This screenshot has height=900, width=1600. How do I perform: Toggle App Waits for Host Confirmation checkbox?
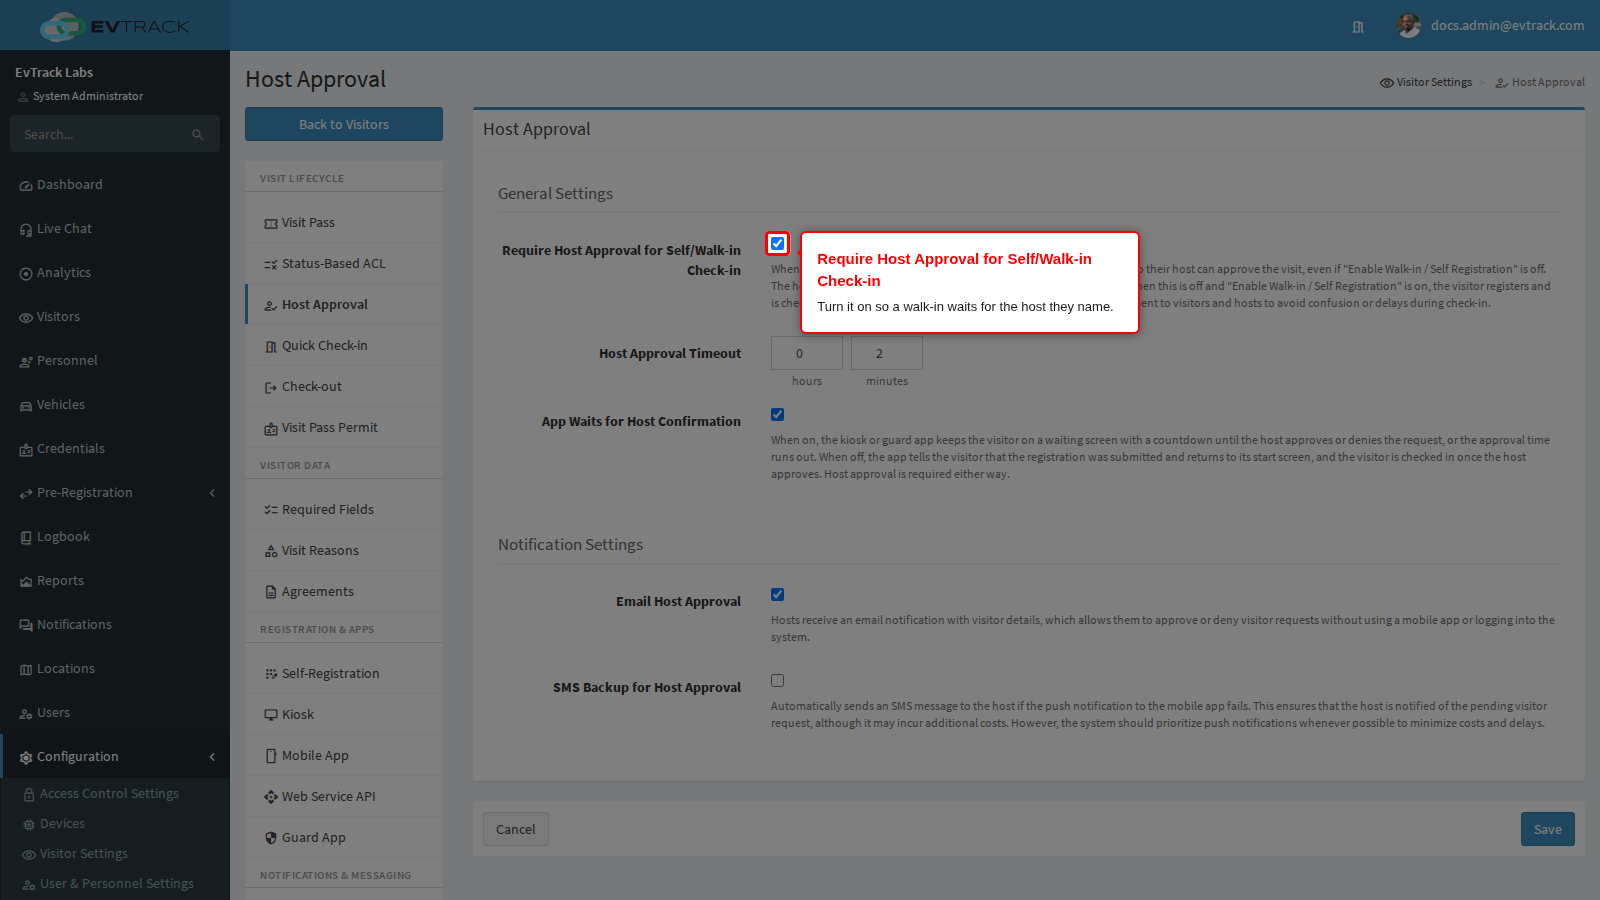(x=777, y=414)
